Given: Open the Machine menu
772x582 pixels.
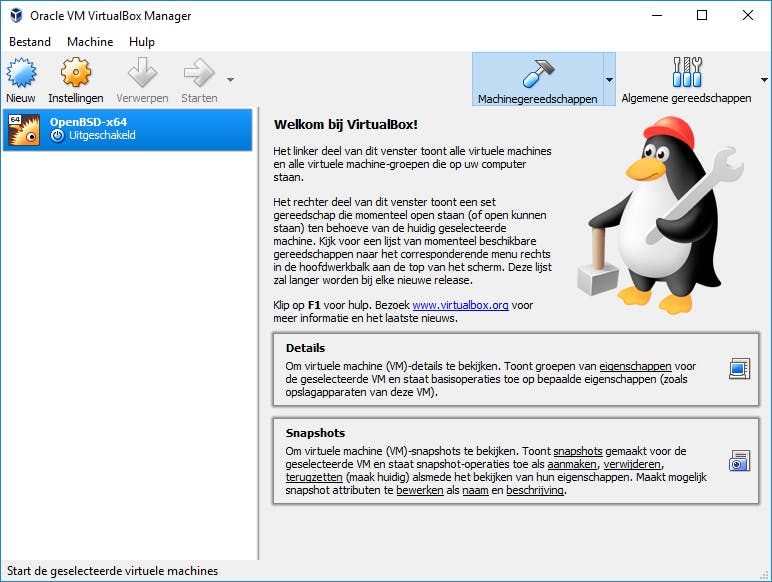Looking at the screenshot, I should click(90, 42).
